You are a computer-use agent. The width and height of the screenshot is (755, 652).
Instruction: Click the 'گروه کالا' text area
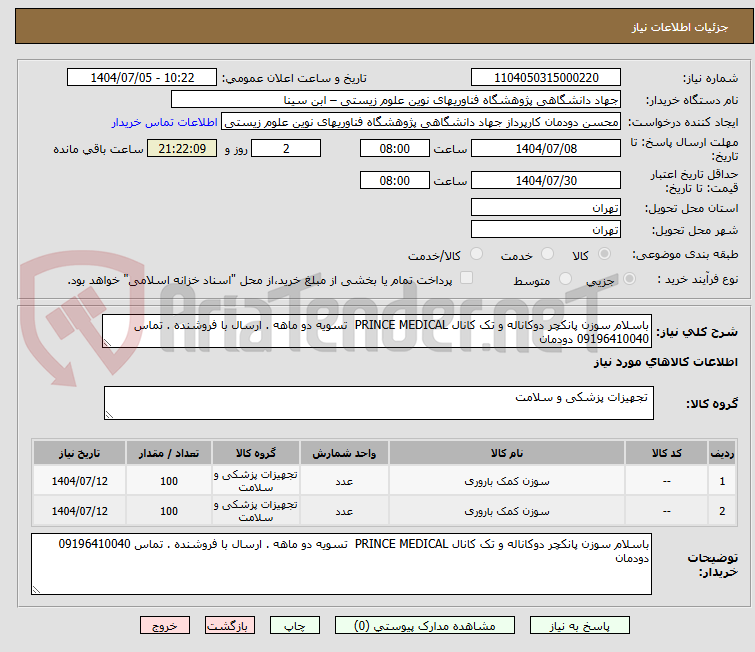coord(378,403)
